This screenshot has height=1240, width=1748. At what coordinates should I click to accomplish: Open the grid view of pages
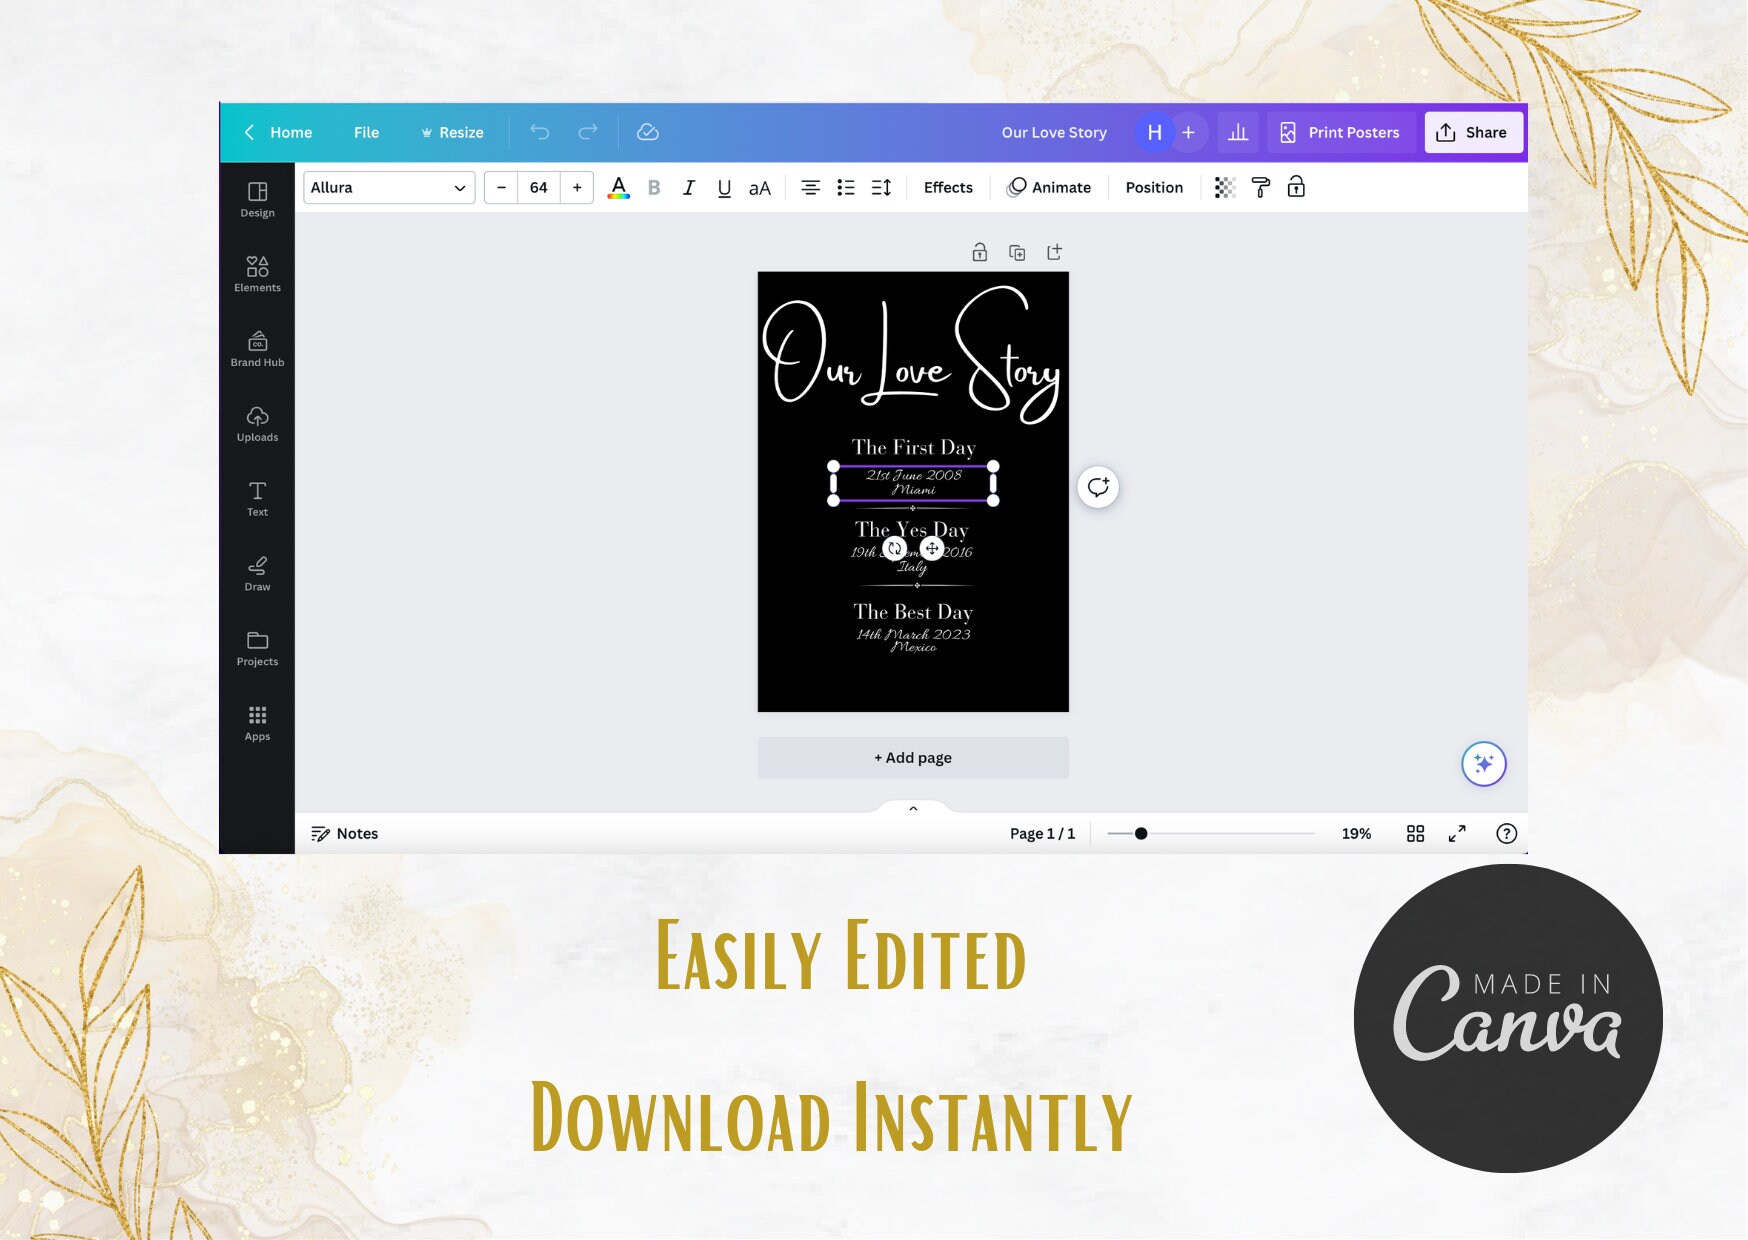point(1415,833)
